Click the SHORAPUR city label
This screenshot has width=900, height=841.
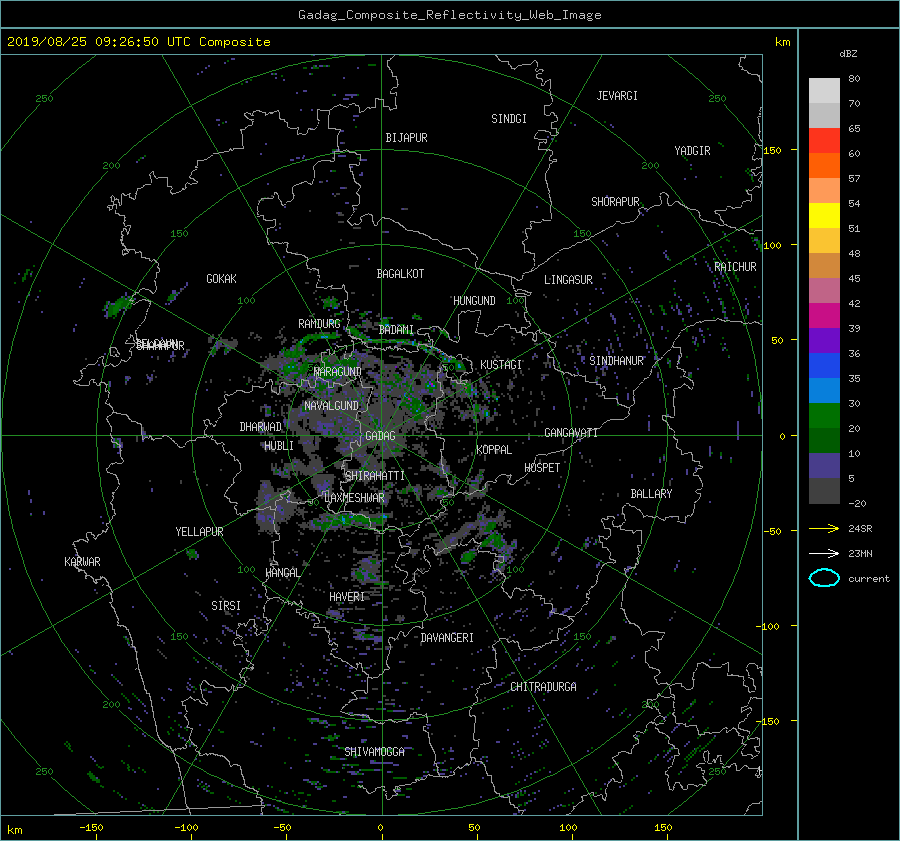point(615,202)
